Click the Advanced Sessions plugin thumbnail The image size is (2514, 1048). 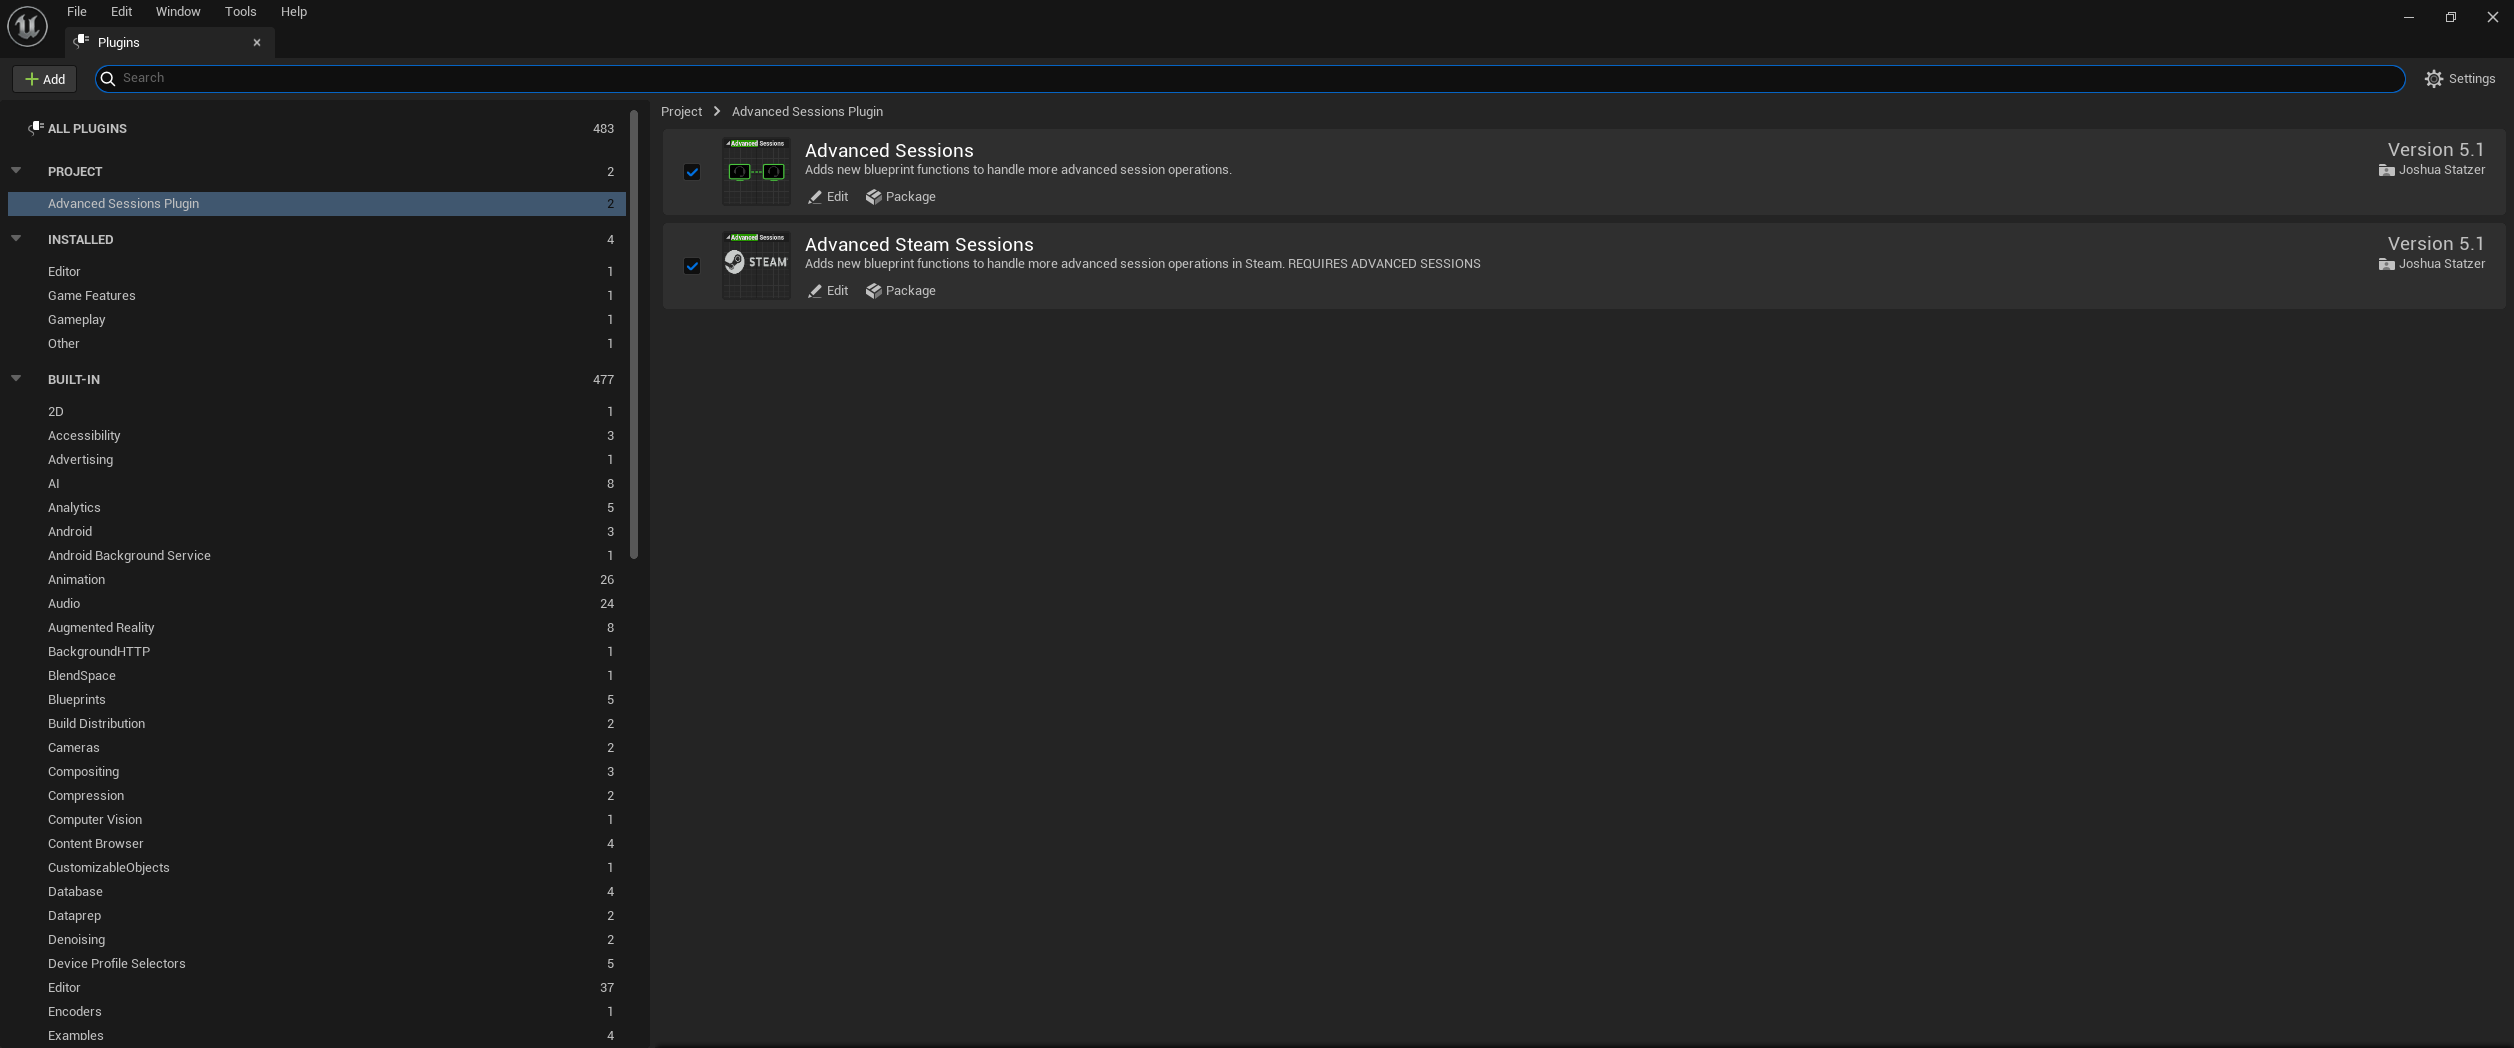click(x=756, y=172)
